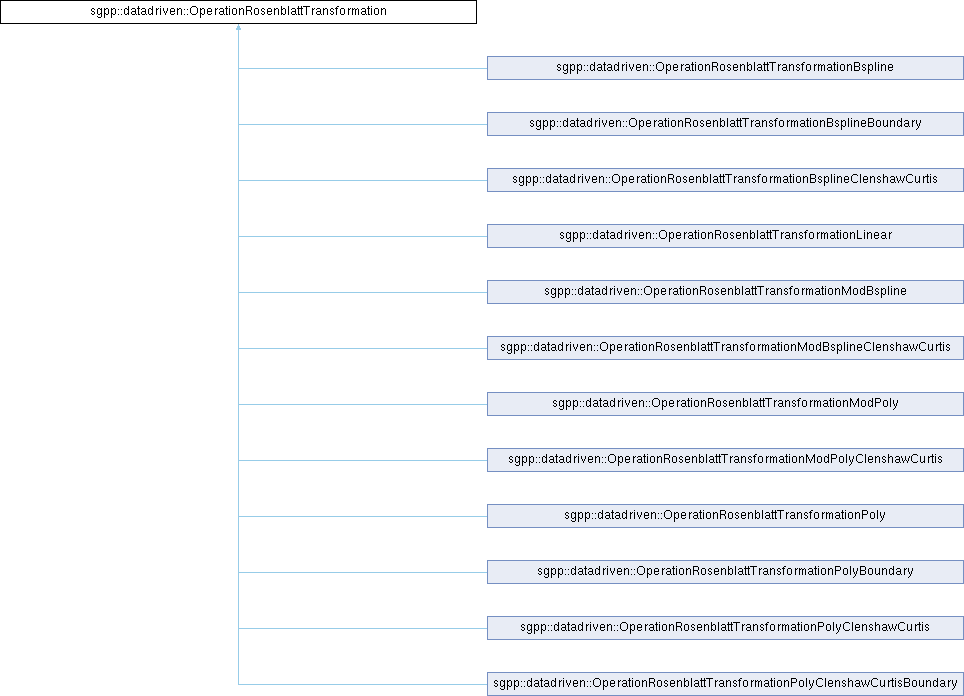The image size is (964, 696).
Task: Open the OperationRosenblattTransformationBspline class node
Action: tap(725, 68)
